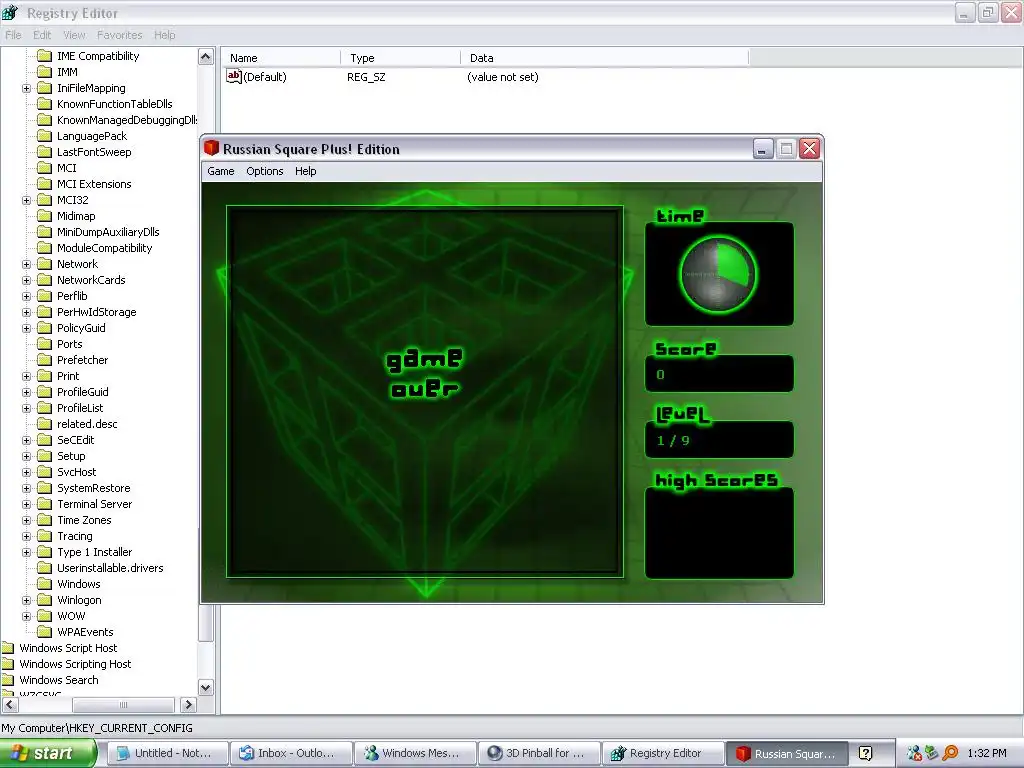Open the Game menu in Russian Square
The width and height of the screenshot is (1024, 768).
(x=221, y=171)
